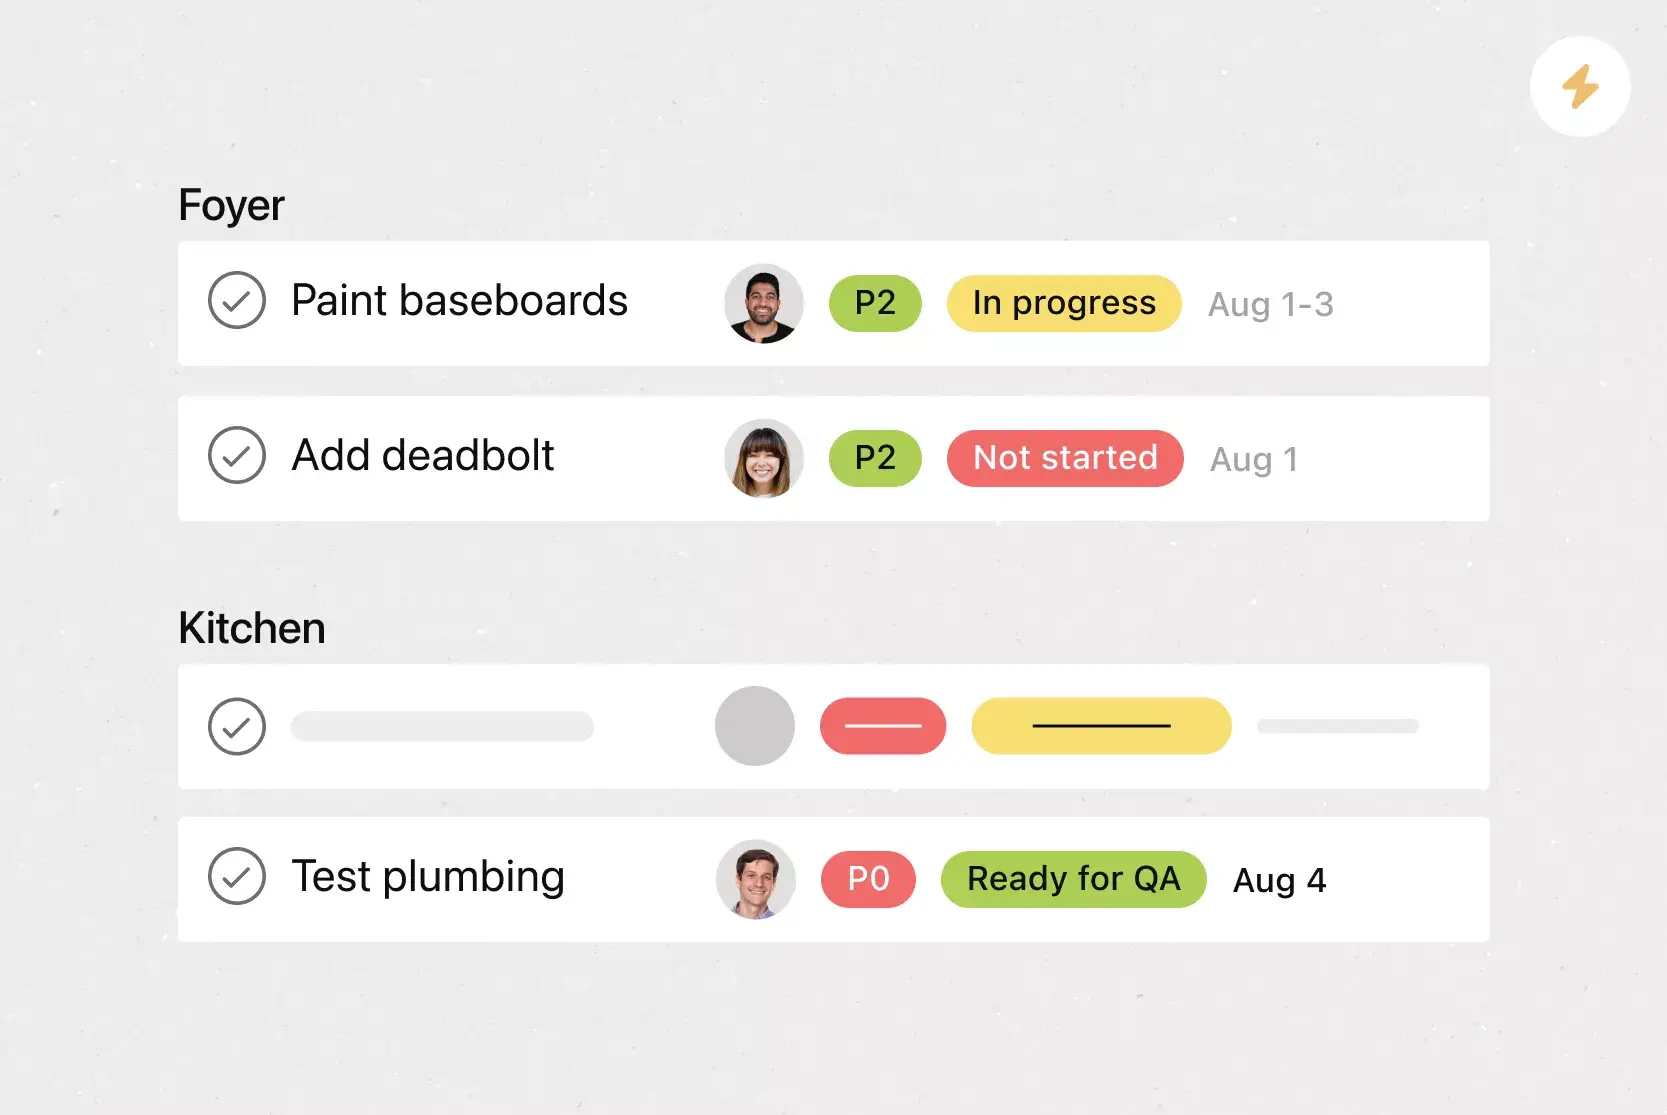This screenshot has height=1115, width=1667.
Task: Complete the untitled placeholder Kitchen task
Action: pyautogui.click(x=237, y=726)
